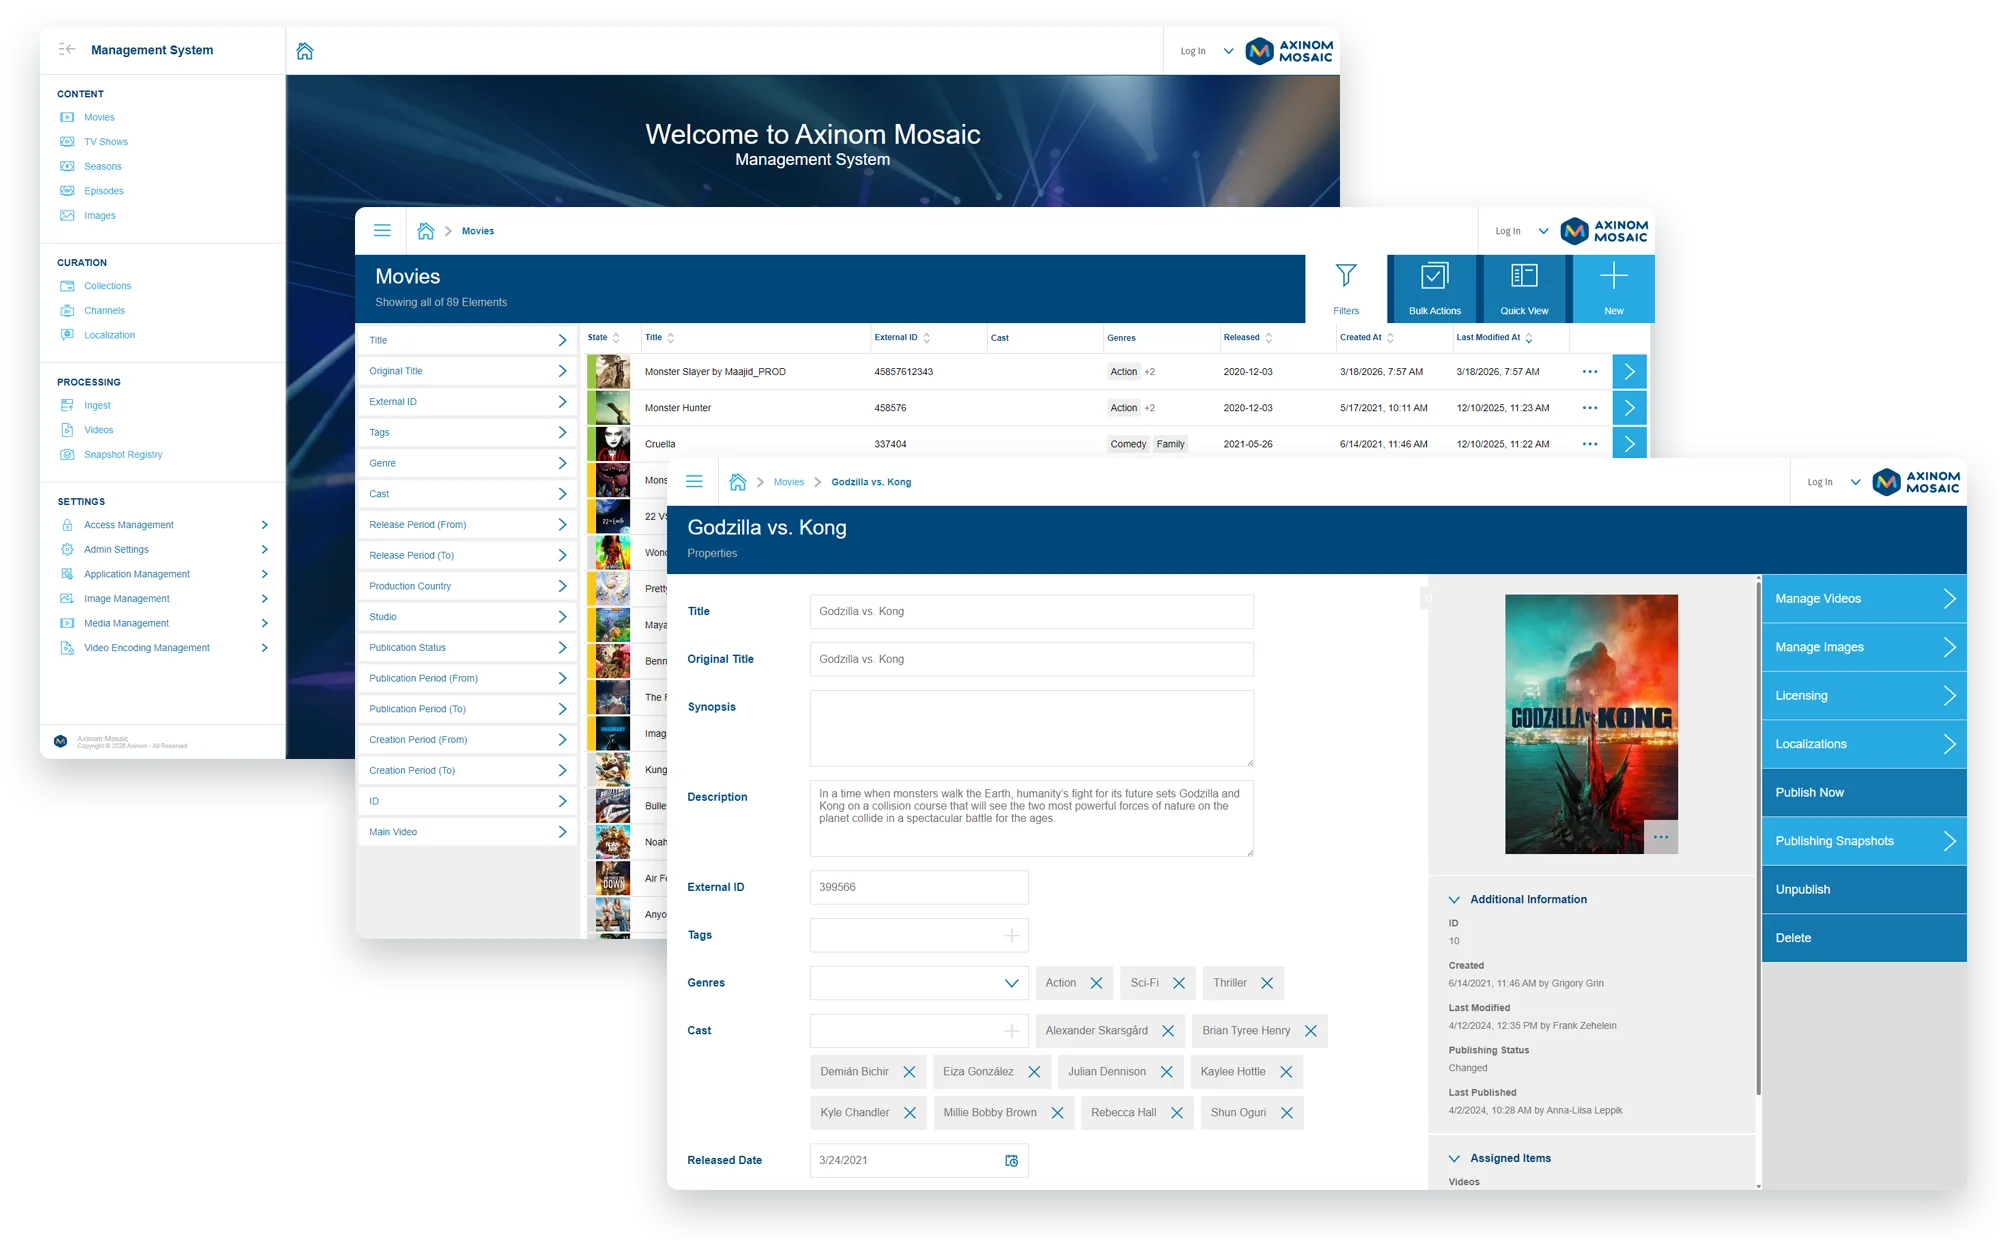2000x1240 pixels.
Task: Click Cruella movie thumbnail
Action: point(613,443)
